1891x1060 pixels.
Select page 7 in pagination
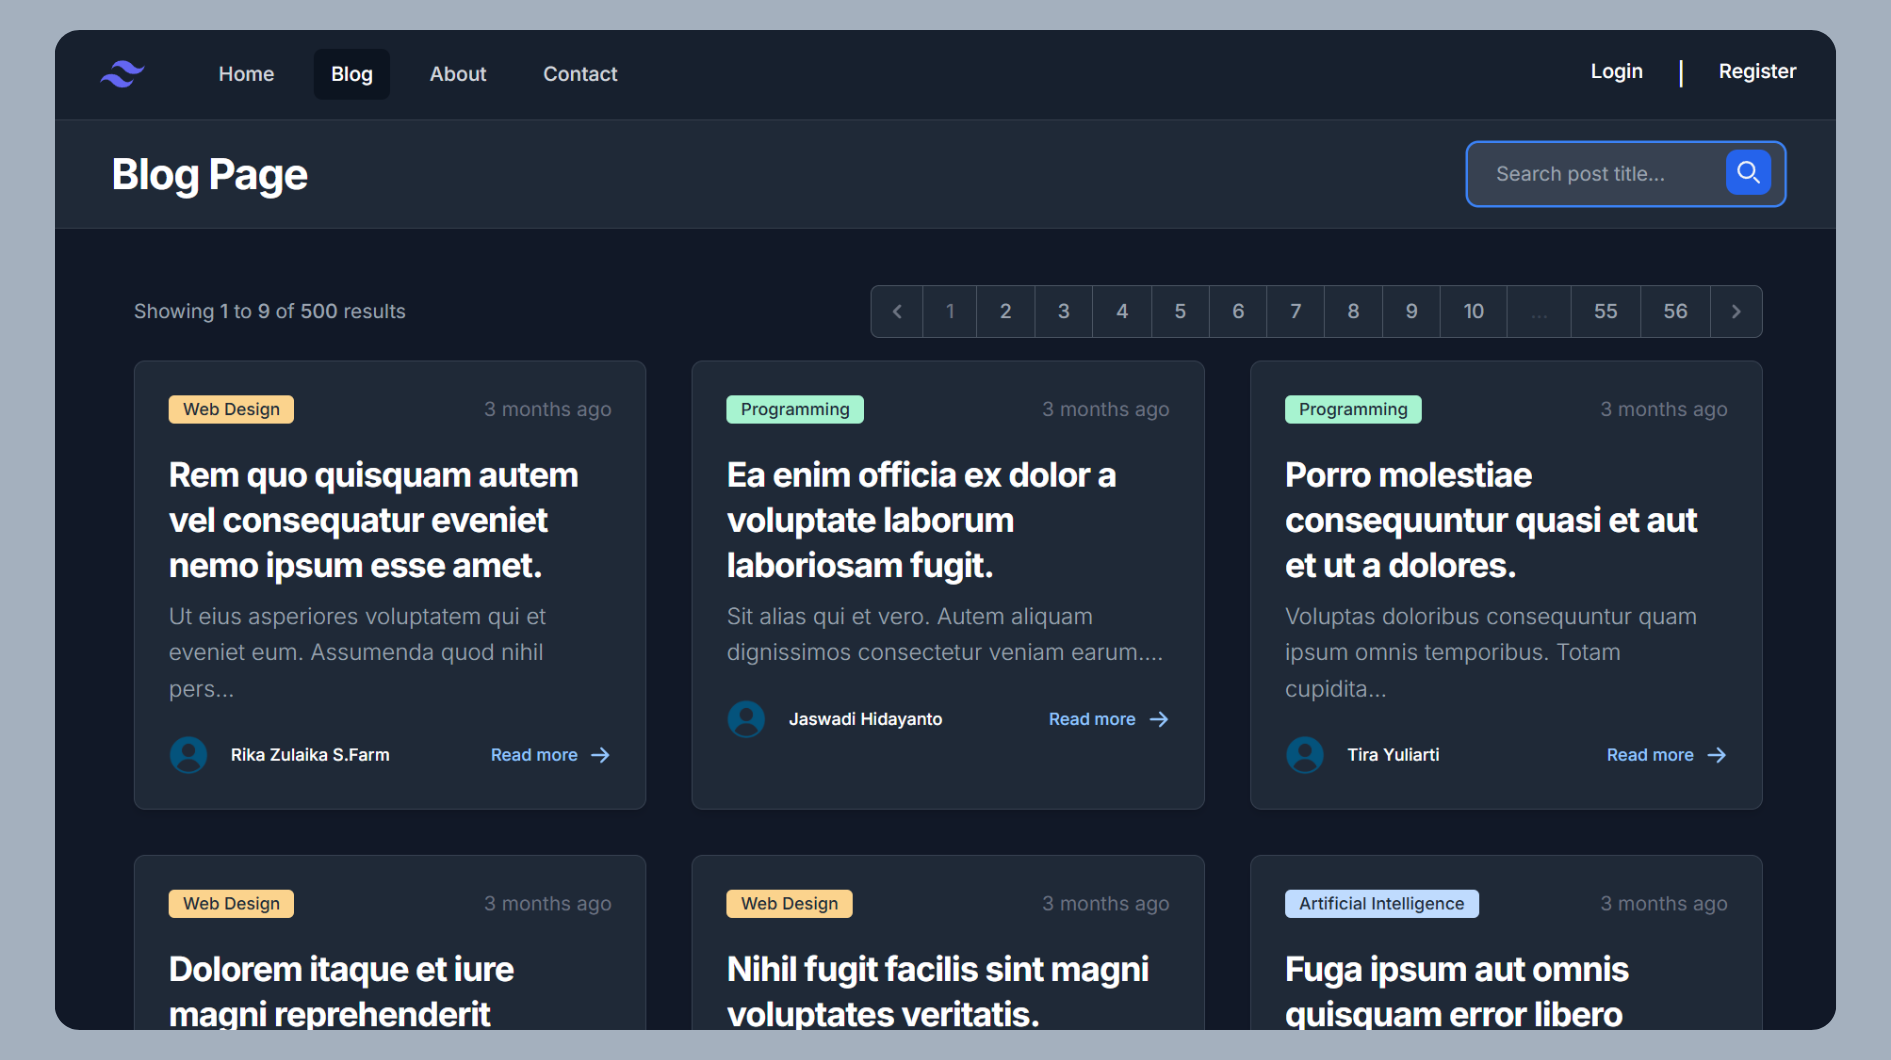pos(1295,312)
